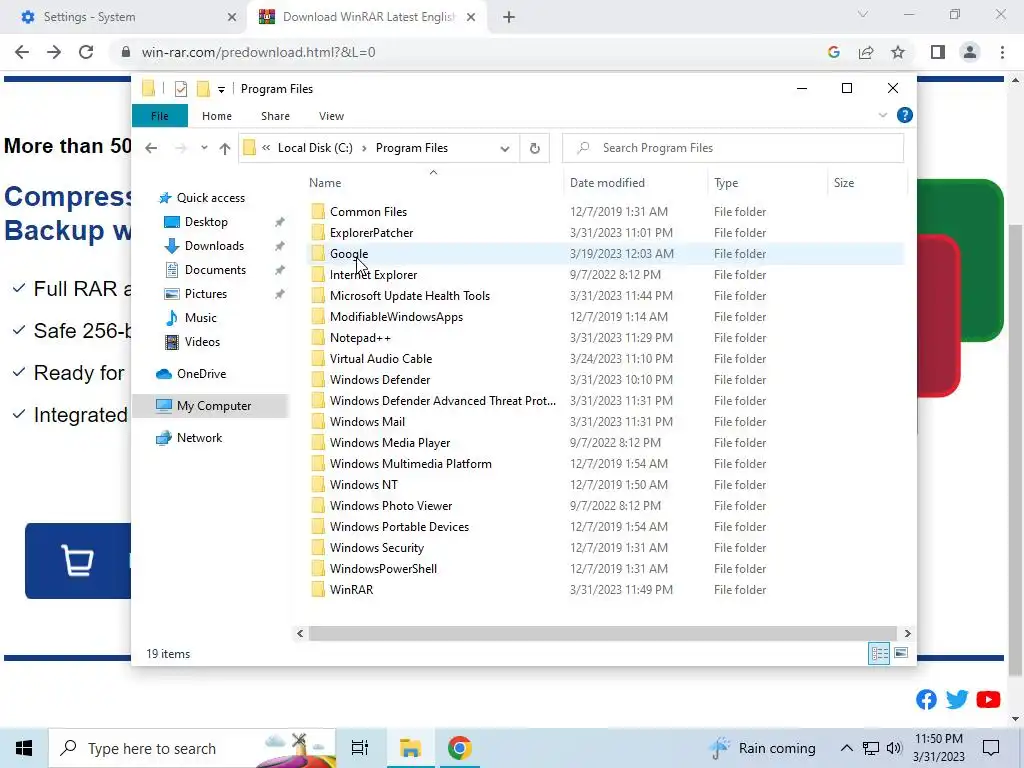
Task: Click the taskbar search box
Action: click(192, 748)
